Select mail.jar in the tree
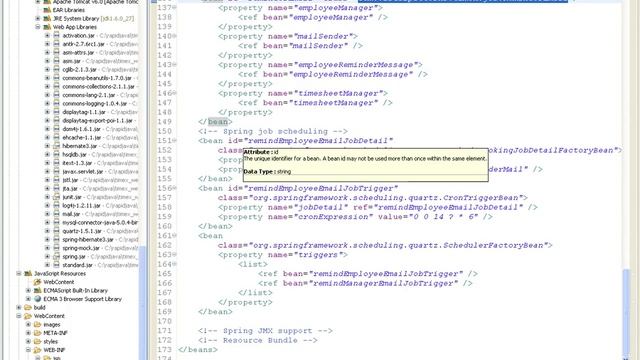The width and height of the screenshot is (640, 360). click(71, 214)
